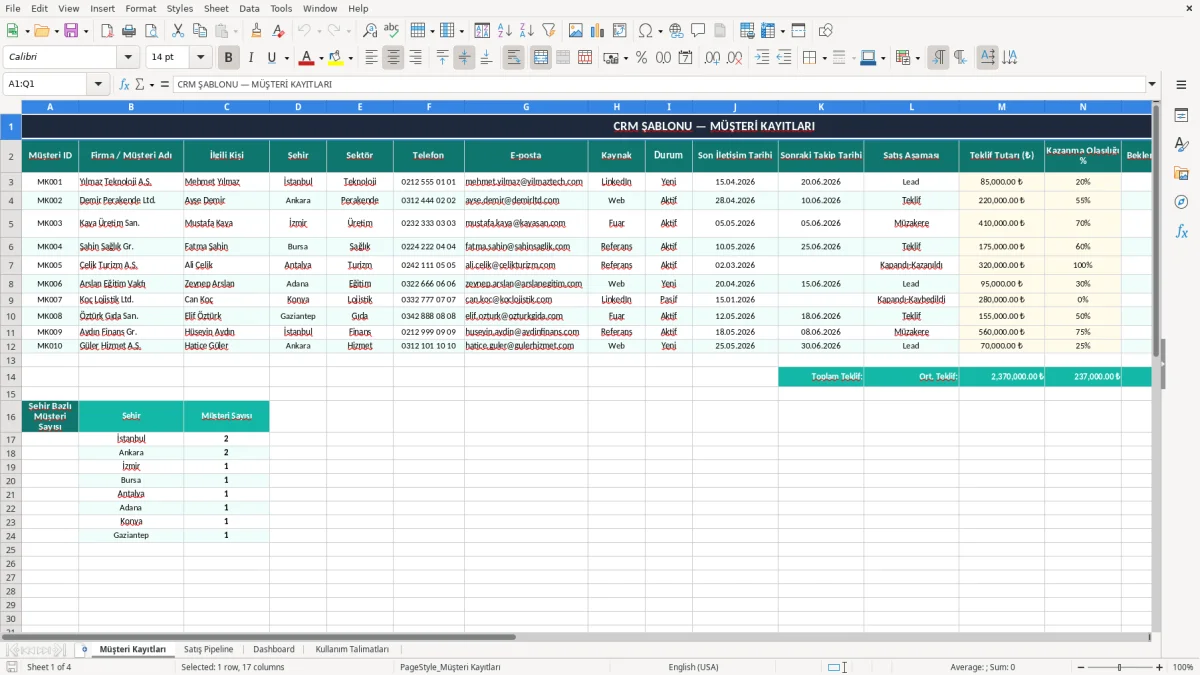Open Find and Replace icon
Viewport: 1200px width, 675px height.
click(370, 31)
